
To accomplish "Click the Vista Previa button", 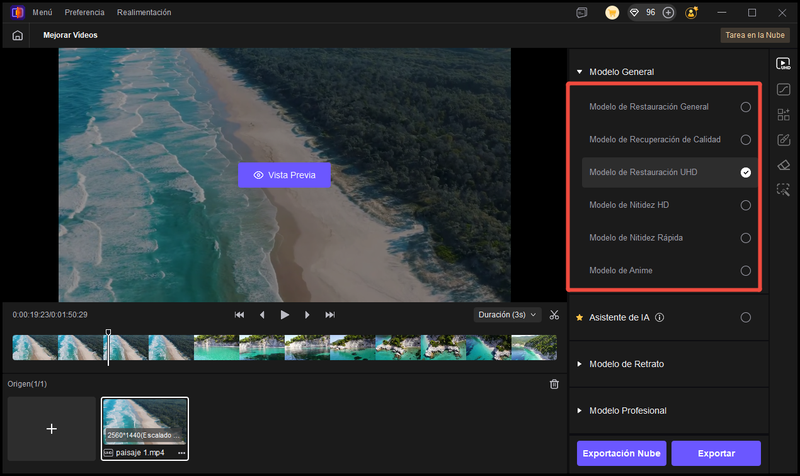I will point(284,175).
